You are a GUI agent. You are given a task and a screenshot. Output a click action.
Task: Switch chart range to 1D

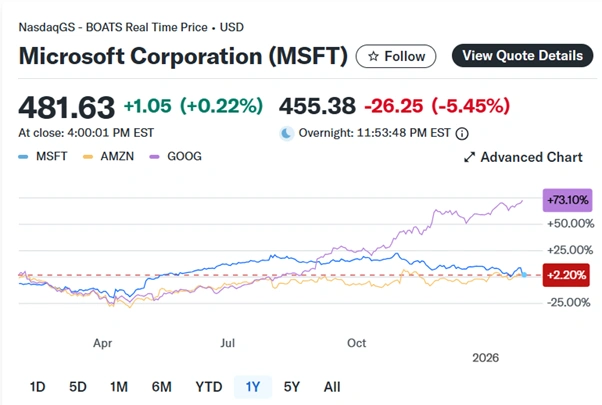click(37, 386)
